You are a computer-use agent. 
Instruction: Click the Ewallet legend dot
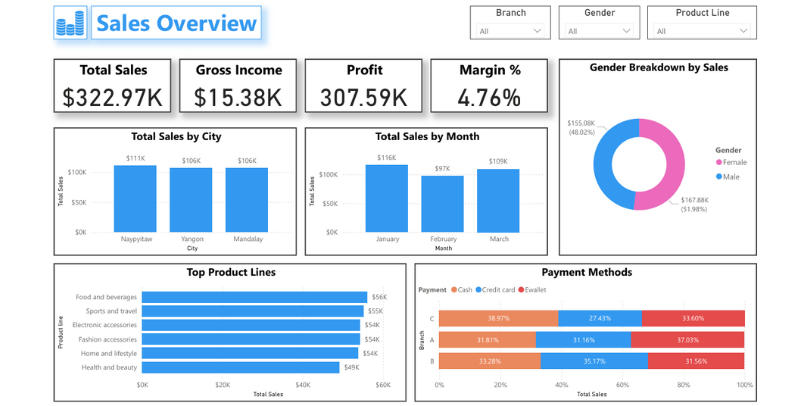click(x=520, y=290)
